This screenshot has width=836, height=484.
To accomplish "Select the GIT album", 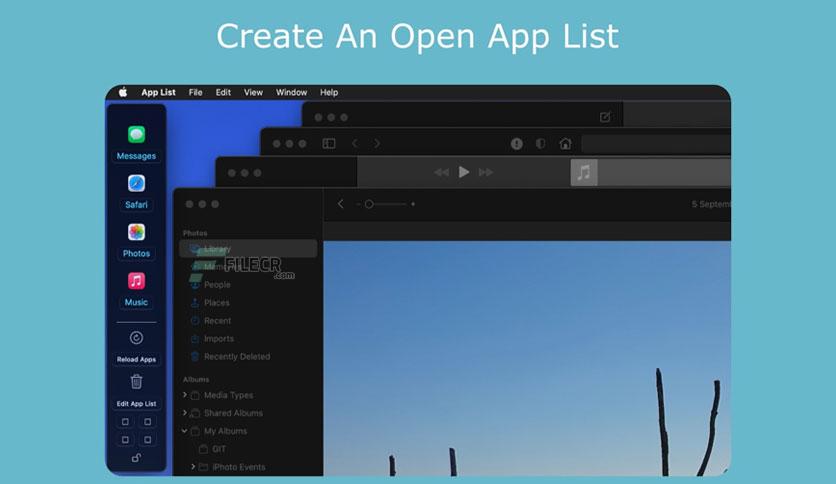I will tap(219, 449).
